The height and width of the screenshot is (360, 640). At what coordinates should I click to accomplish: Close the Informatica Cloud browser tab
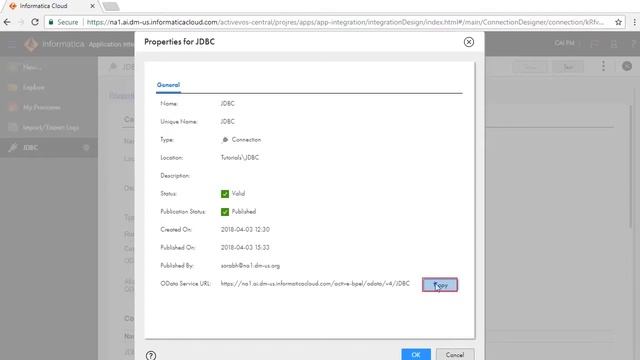93,6
